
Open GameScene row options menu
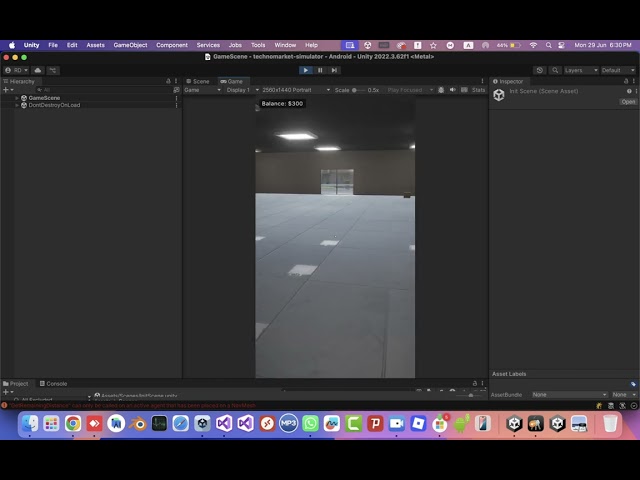click(x=176, y=98)
